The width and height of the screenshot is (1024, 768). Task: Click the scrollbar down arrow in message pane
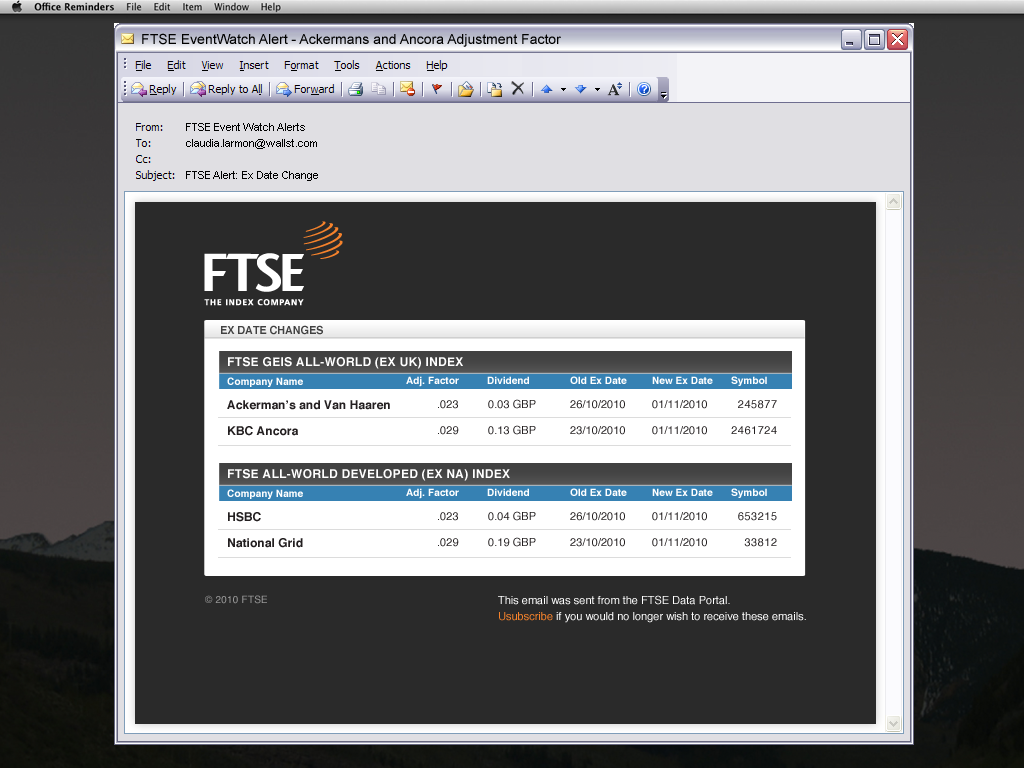point(893,724)
